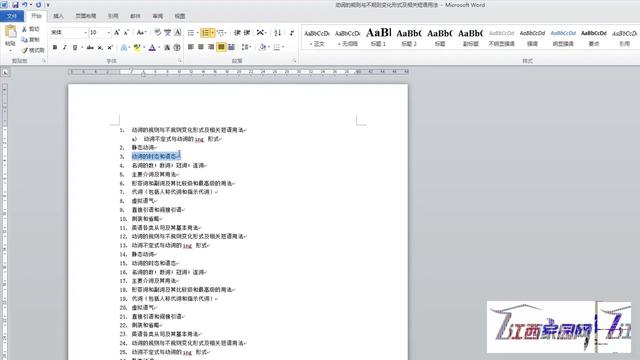Open the line spacing dropdown
This screenshot has height=360, width=640.
pos(246,47)
